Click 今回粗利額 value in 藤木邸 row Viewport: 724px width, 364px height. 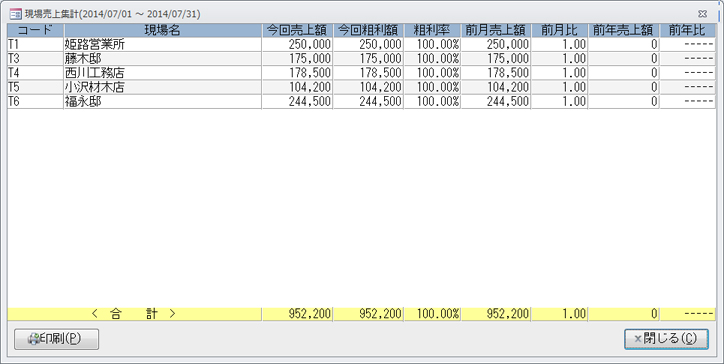point(368,59)
